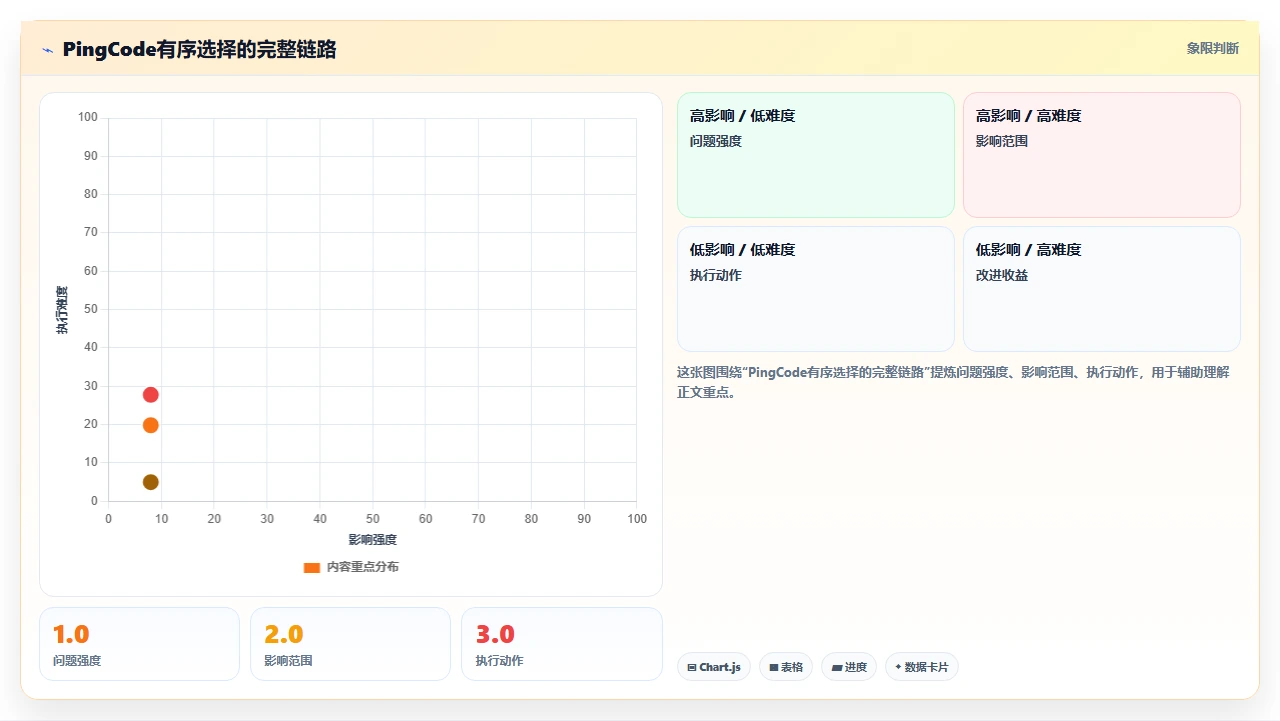Image resolution: width=1280 pixels, height=721 pixels.
Task: Select the 低影响 / 高难度 quadrant card
Action: (1102, 289)
